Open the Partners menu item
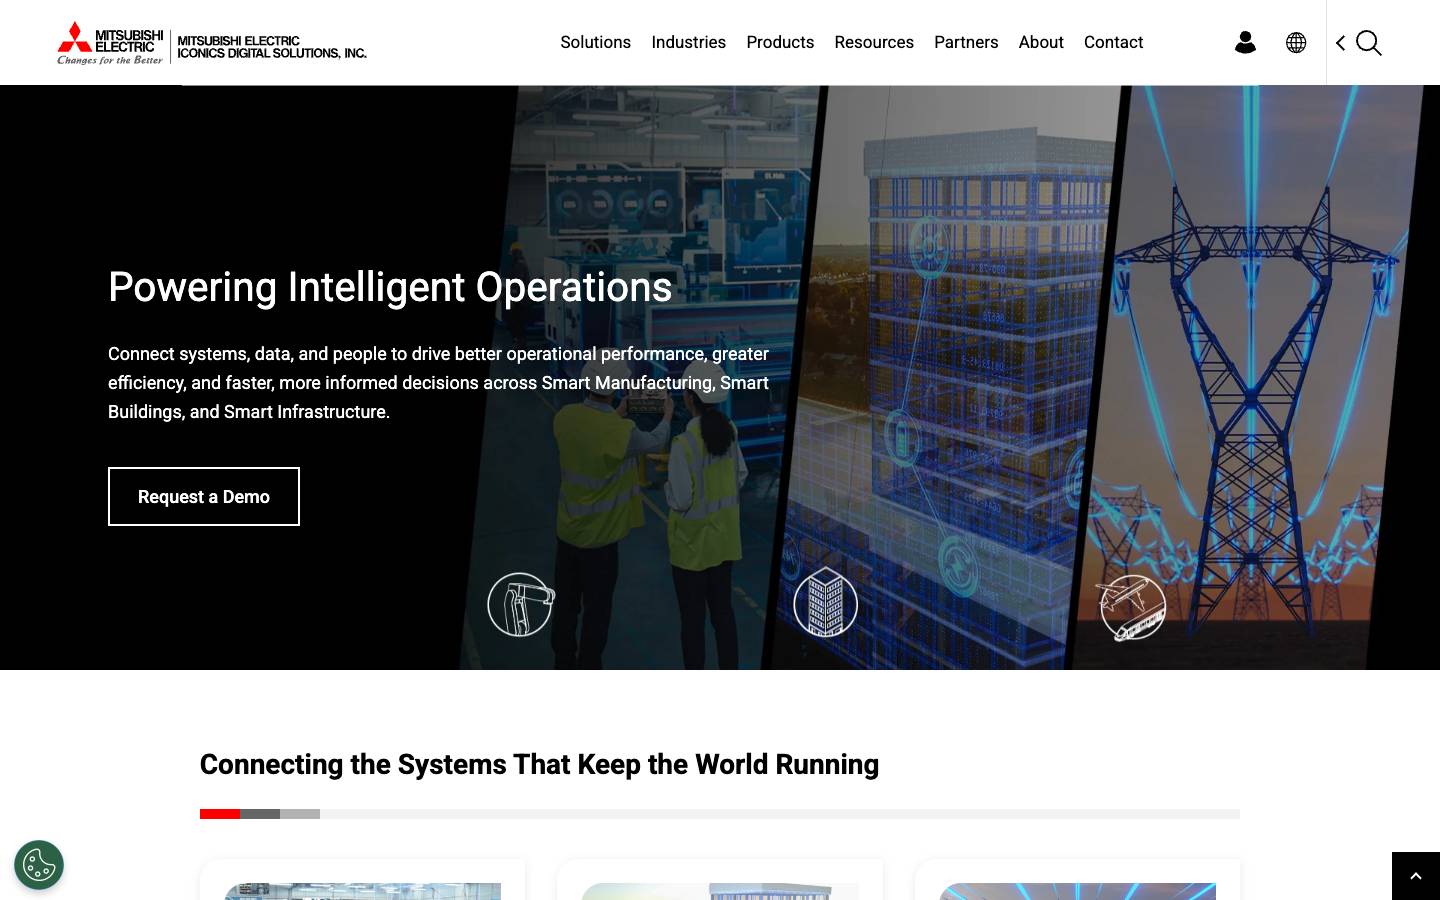 pos(966,42)
